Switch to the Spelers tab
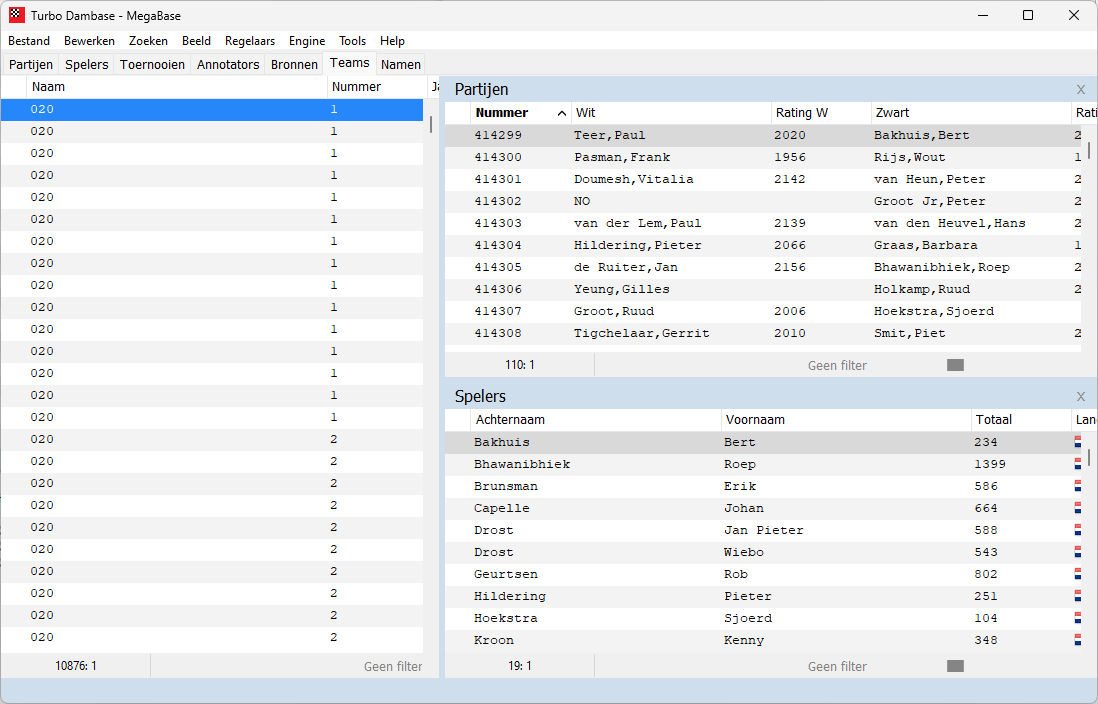Image resolution: width=1098 pixels, height=704 pixels. (x=86, y=64)
